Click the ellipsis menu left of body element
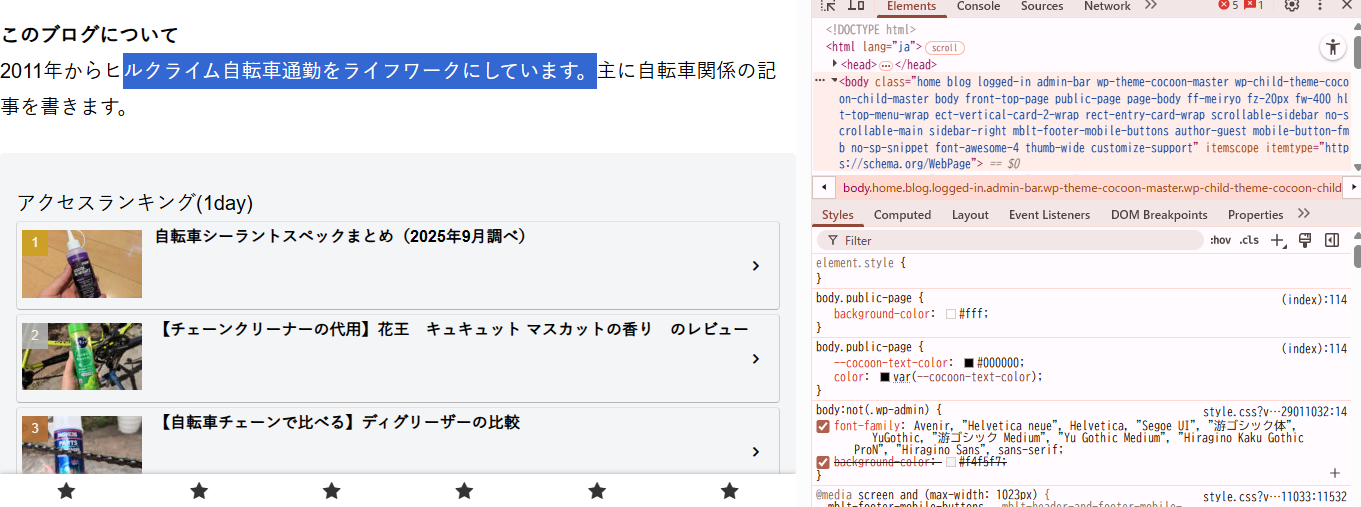Screen dimensions: 1361x507 [x=820, y=80]
